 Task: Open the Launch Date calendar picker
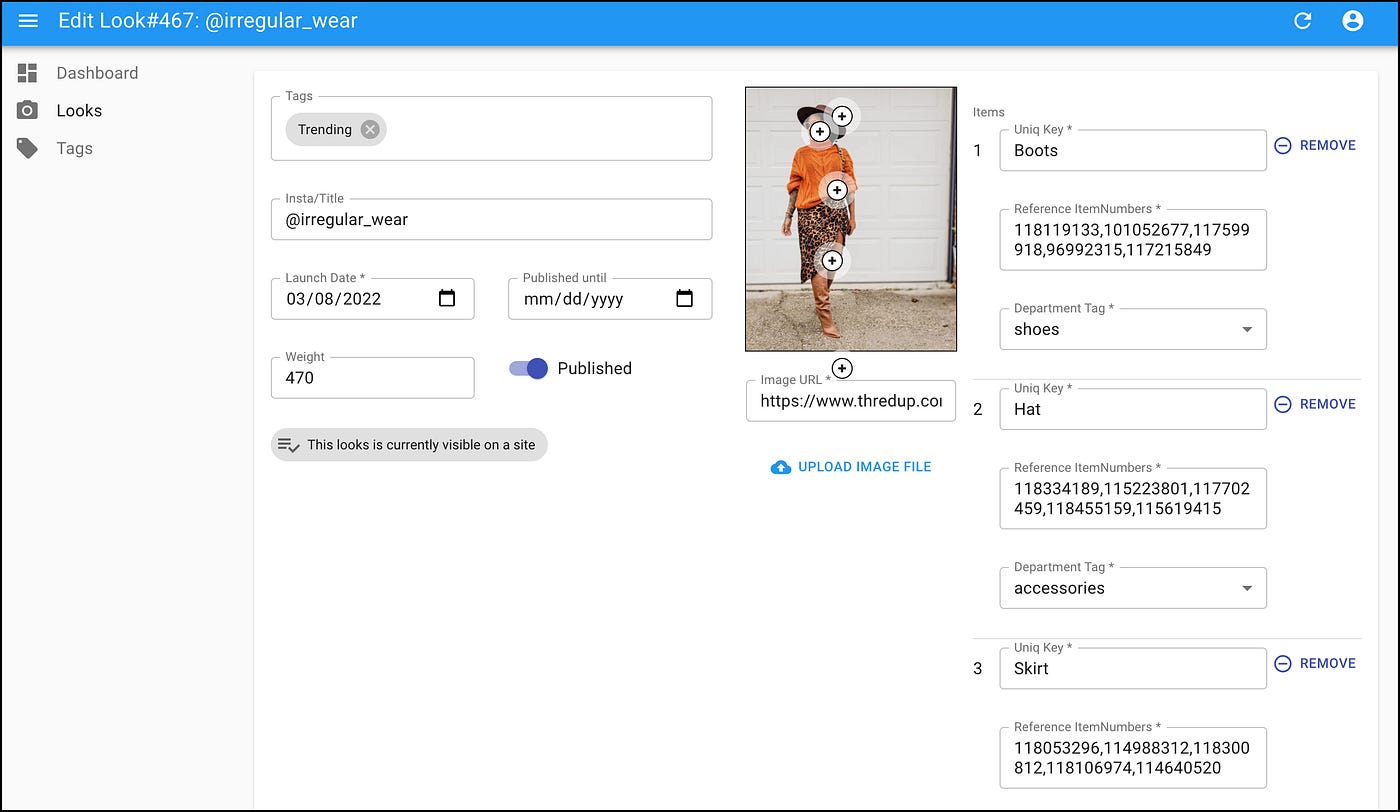(447, 298)
